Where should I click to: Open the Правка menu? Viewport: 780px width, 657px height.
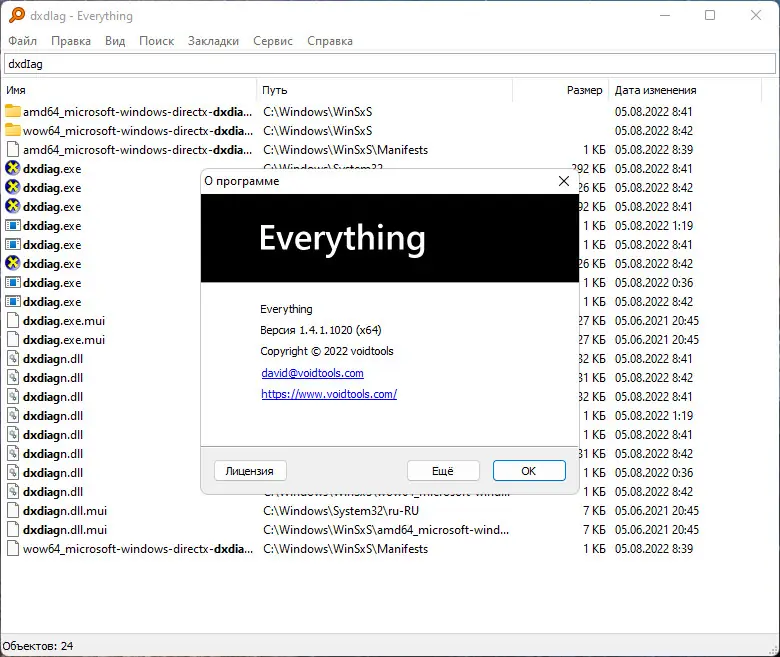coord(71,41)
